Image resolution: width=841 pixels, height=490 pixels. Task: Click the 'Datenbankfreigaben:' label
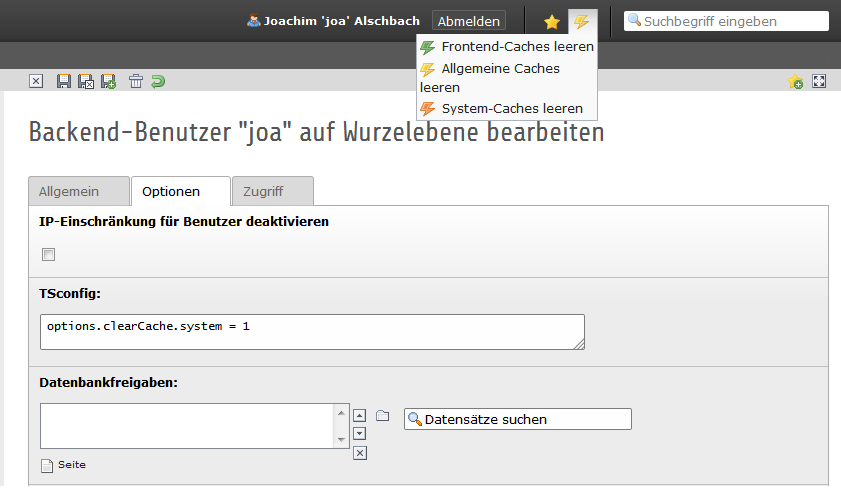pyautogui.click(x=108, y=383)
